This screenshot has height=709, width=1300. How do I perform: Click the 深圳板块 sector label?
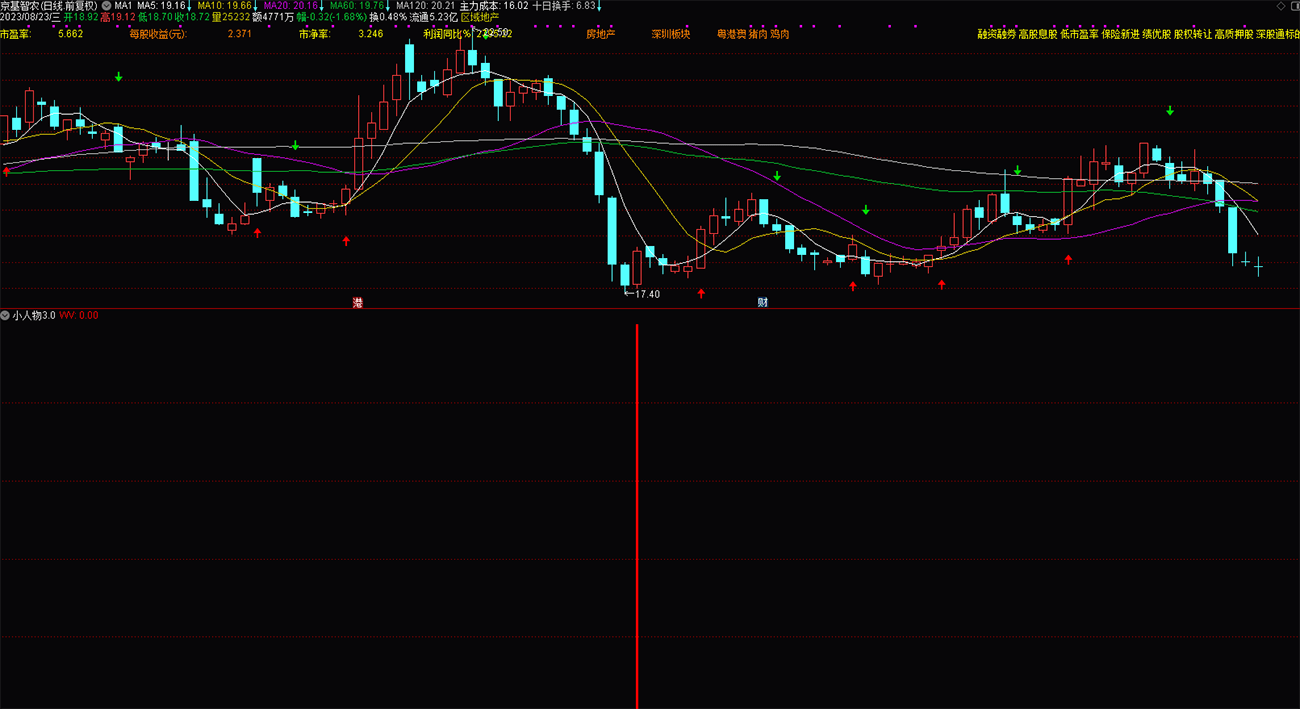click(671, 34)
